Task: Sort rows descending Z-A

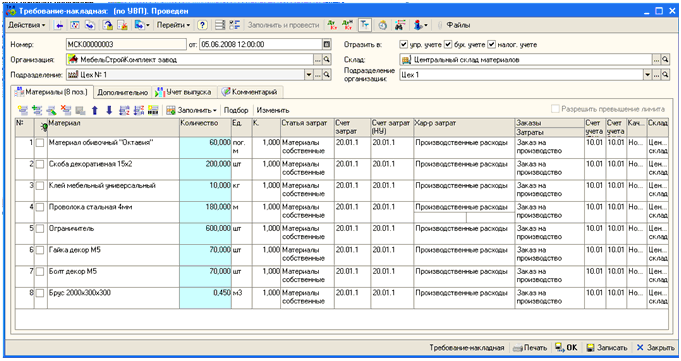Action: click(139, 110)
